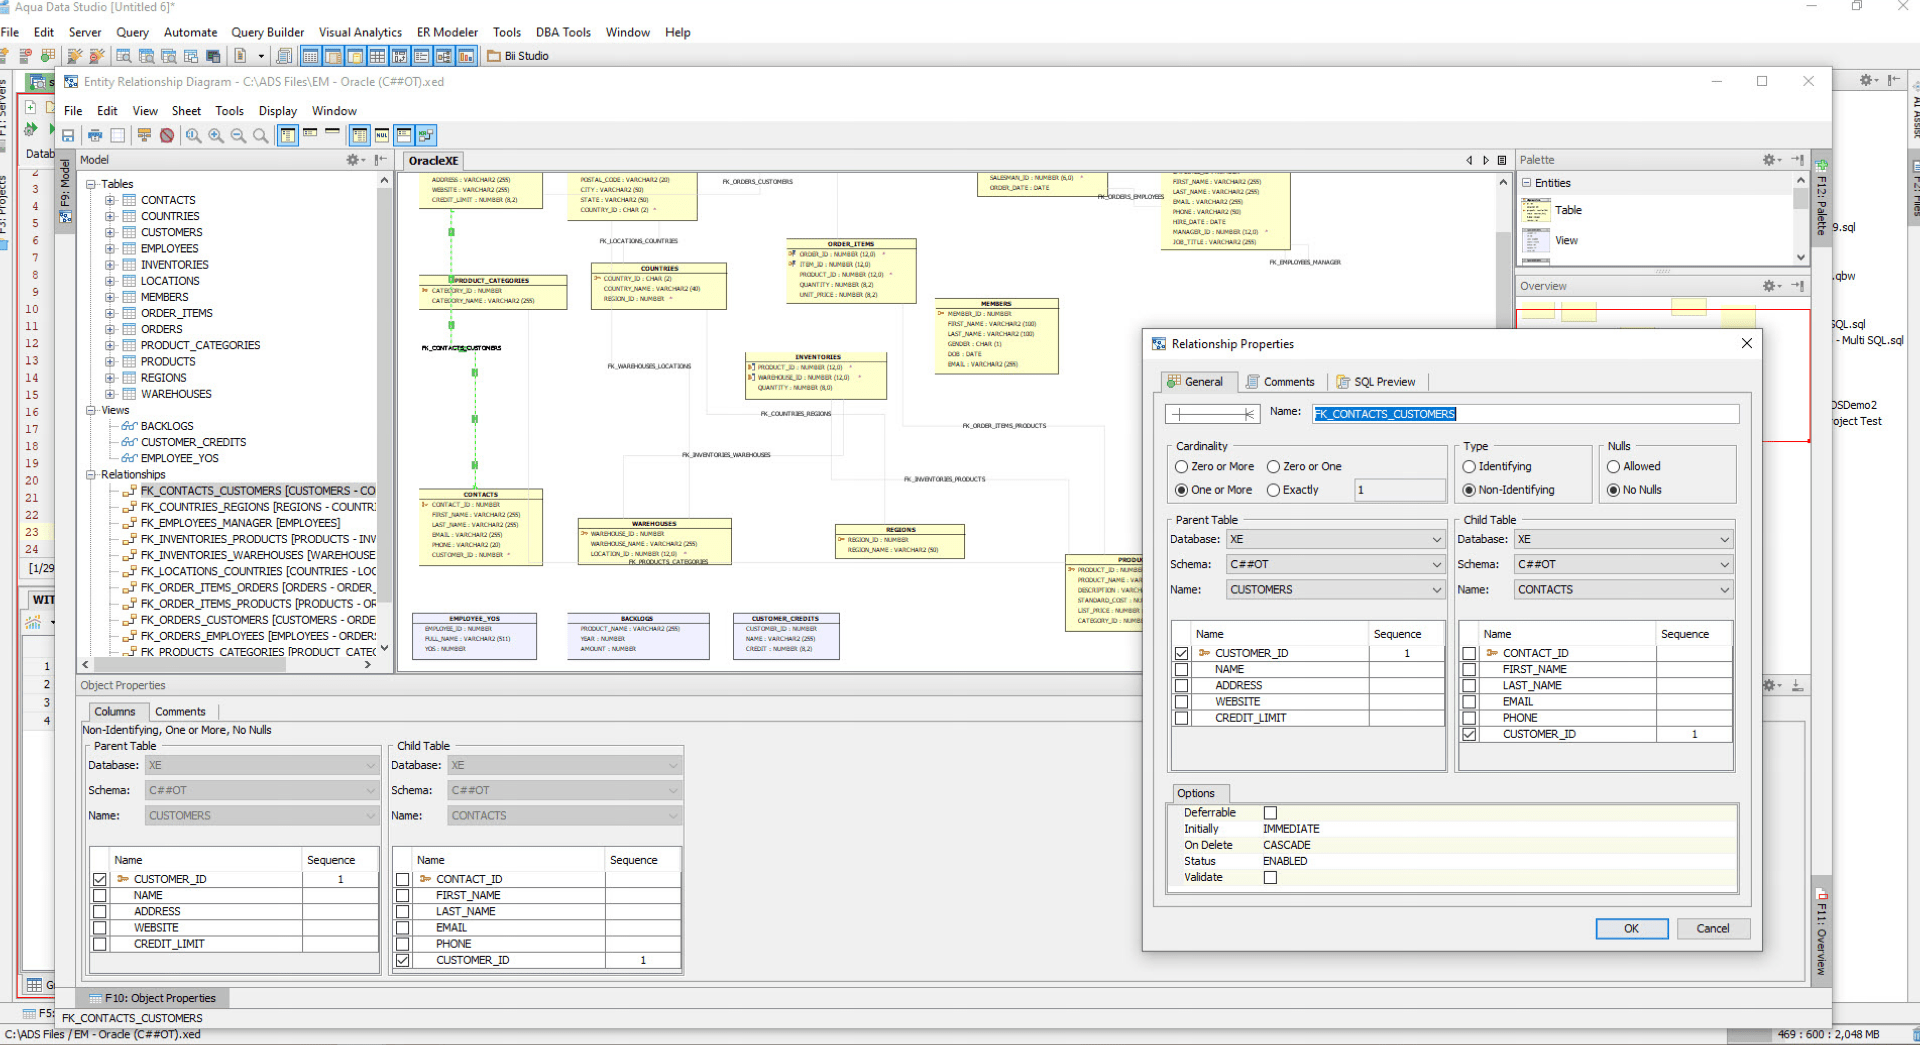Adjust the notation slider beside the Name field
This screenshot has height=1045, width=1920.
coord(1212,413)
